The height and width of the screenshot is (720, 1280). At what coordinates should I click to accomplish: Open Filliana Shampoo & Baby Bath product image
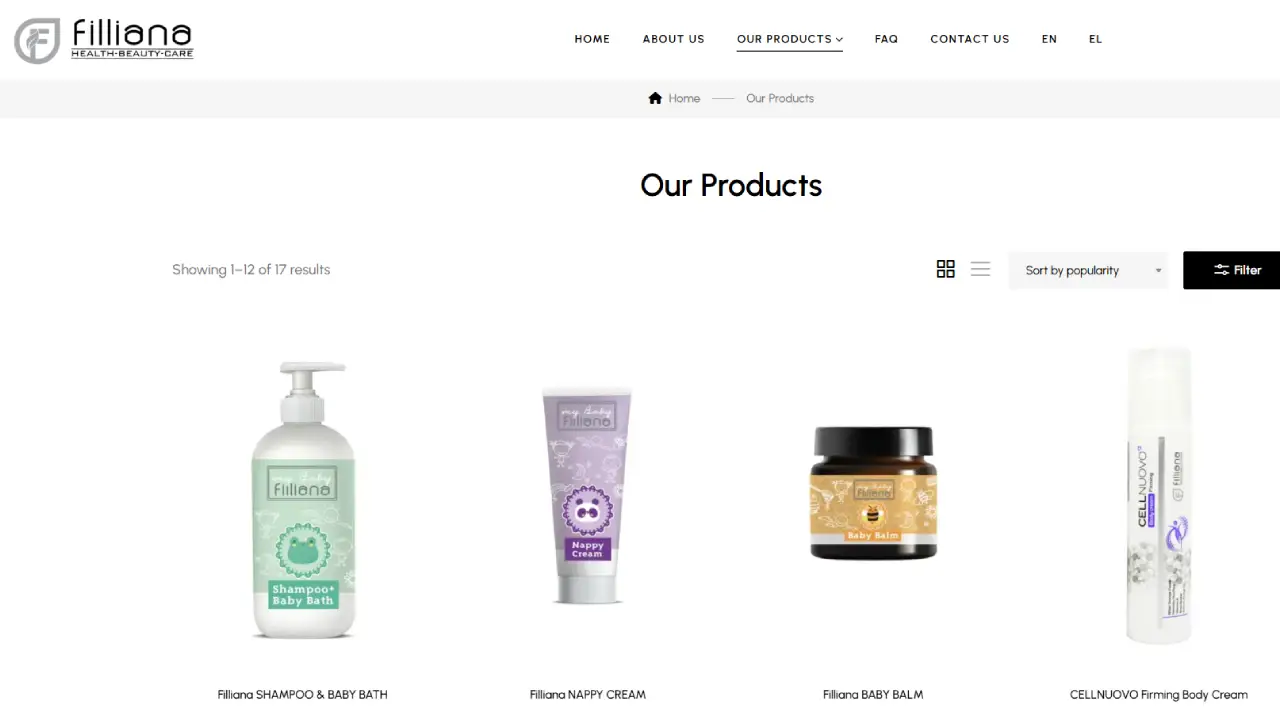[302, 500]
